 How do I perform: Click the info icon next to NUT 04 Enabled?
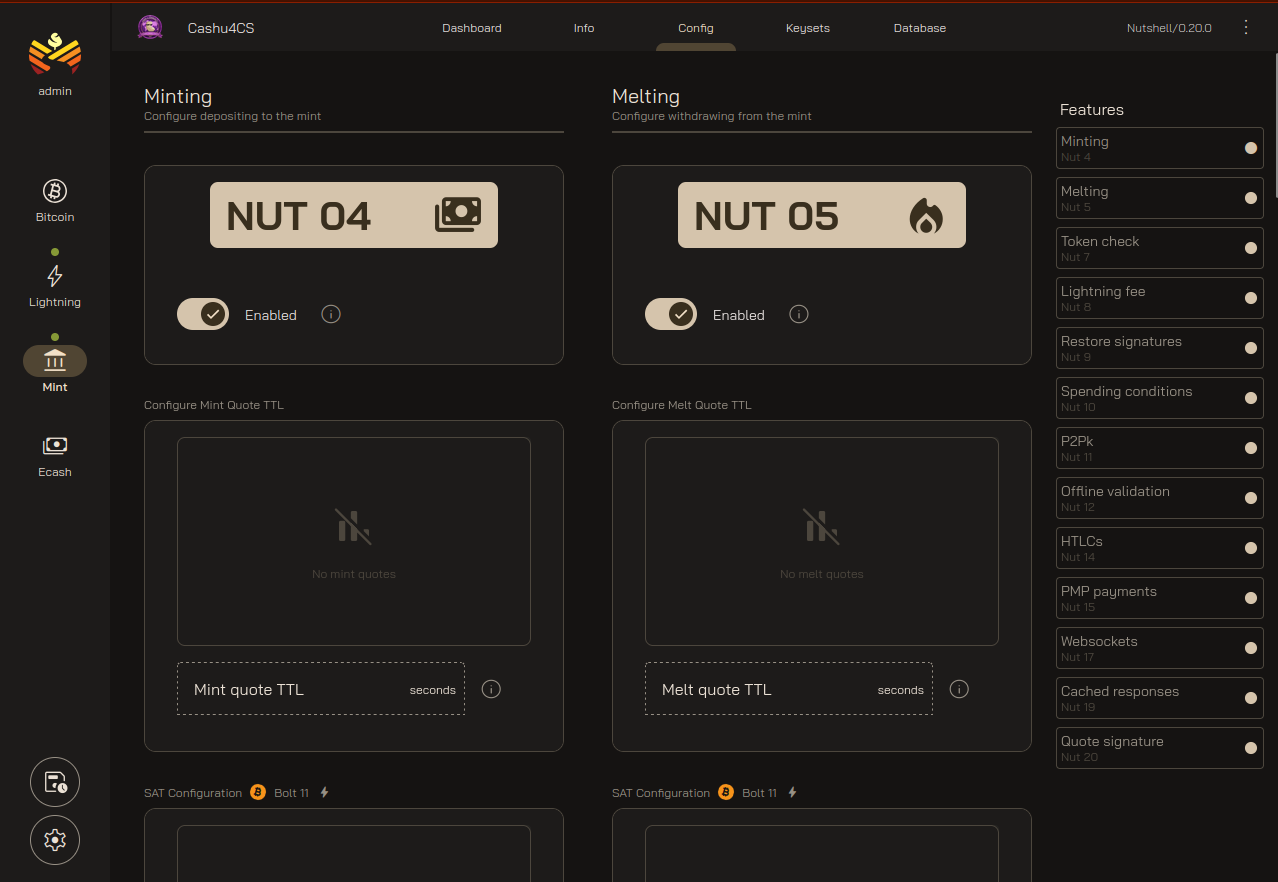(x=331, y=314)
